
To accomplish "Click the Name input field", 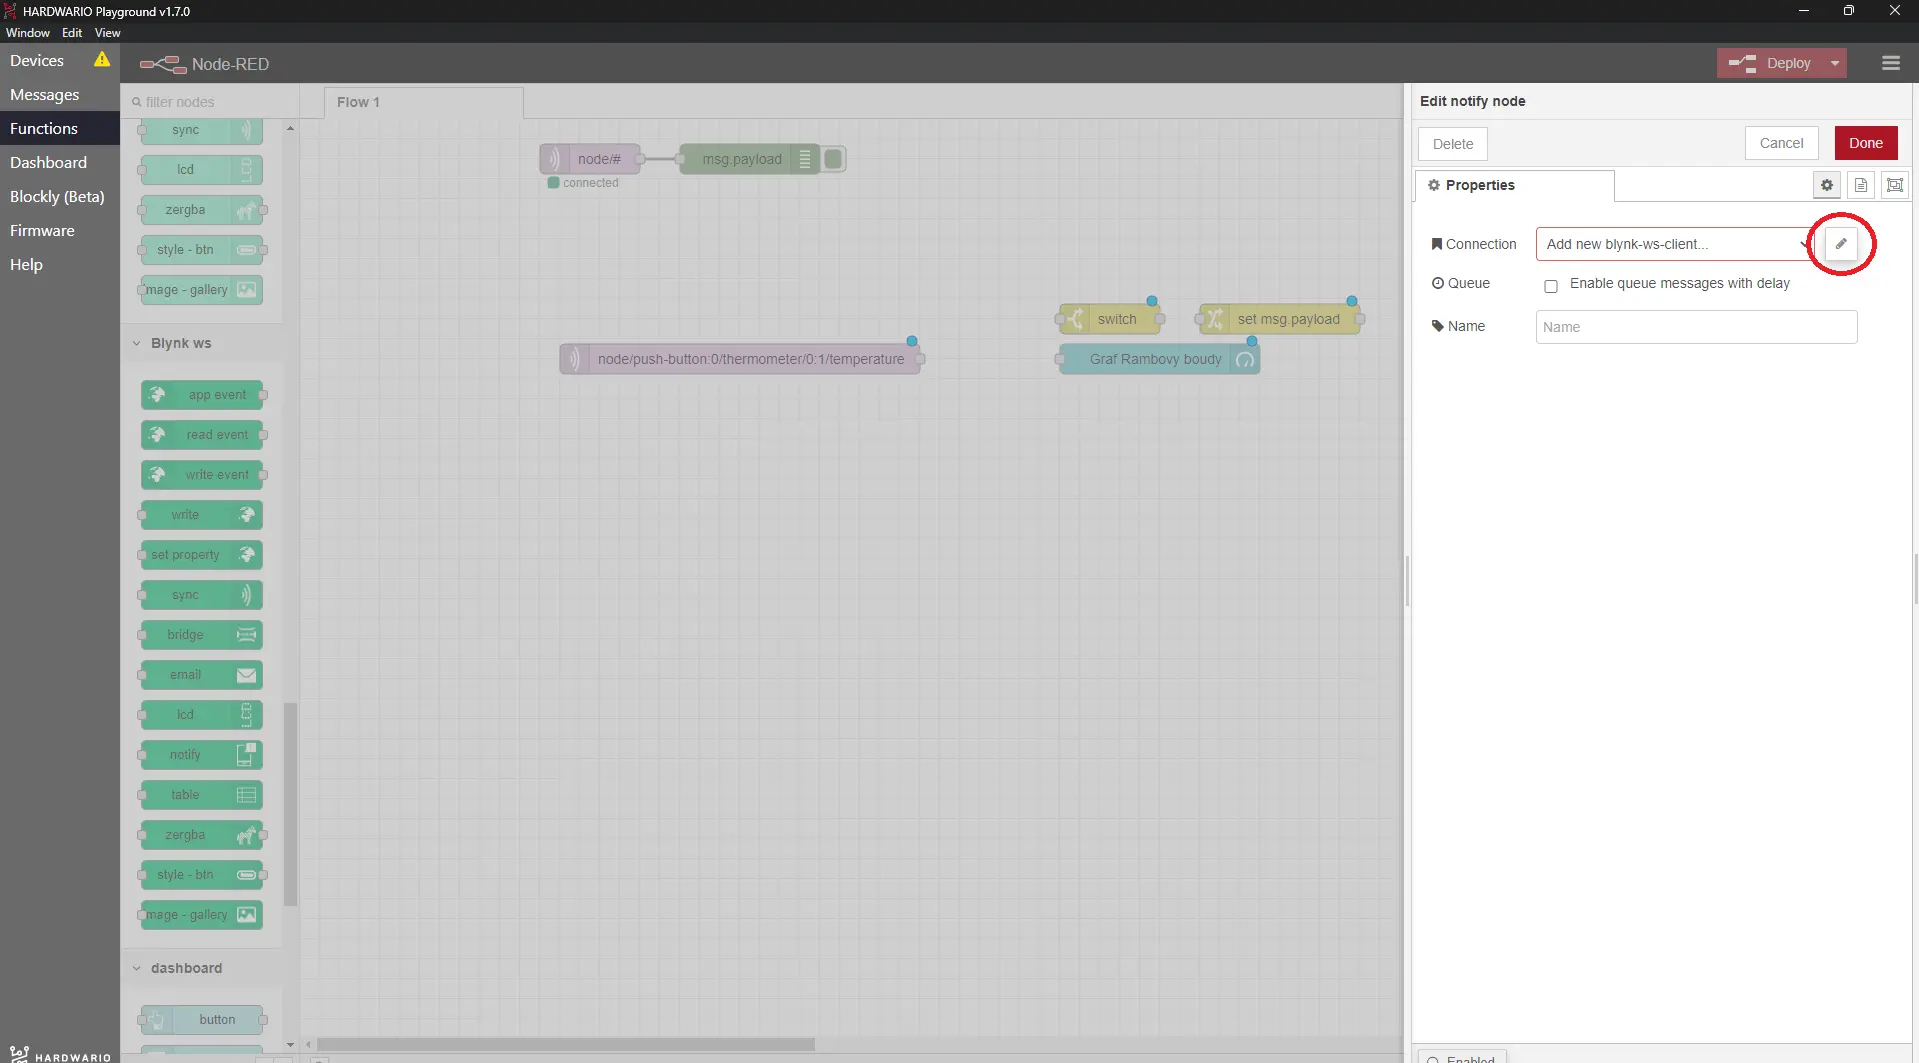I will pos(1696,327).
